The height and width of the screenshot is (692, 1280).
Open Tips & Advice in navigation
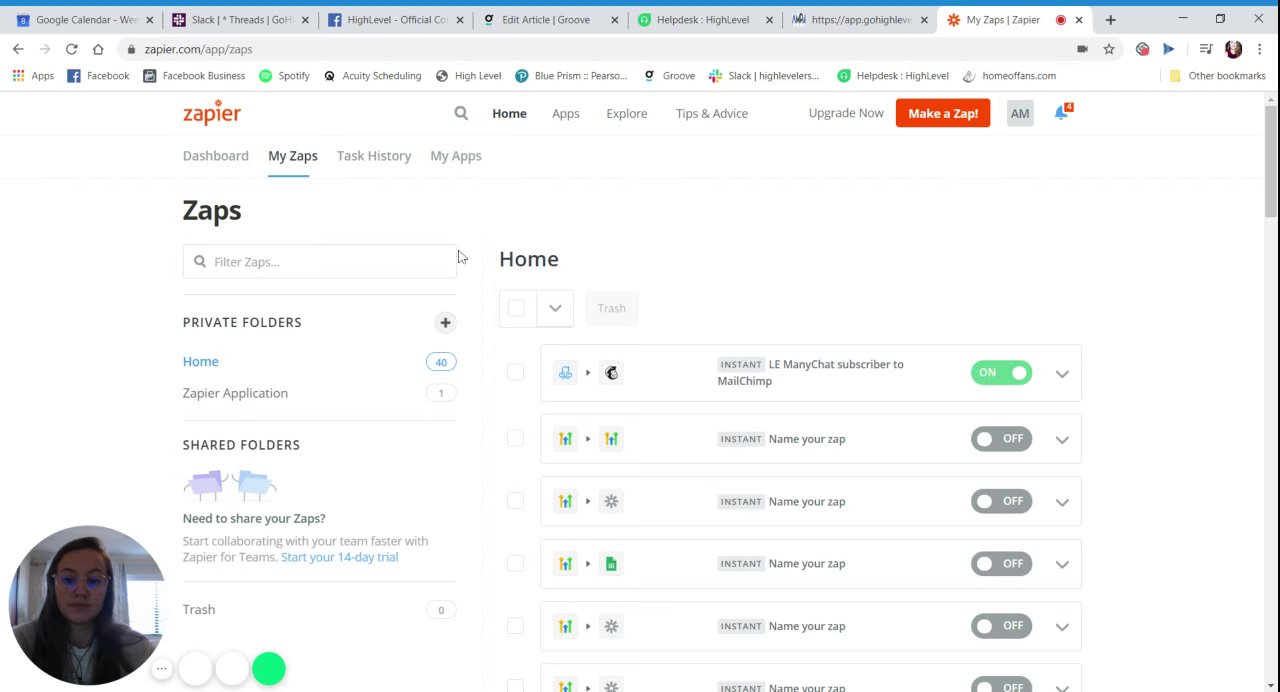pos(712,113)
